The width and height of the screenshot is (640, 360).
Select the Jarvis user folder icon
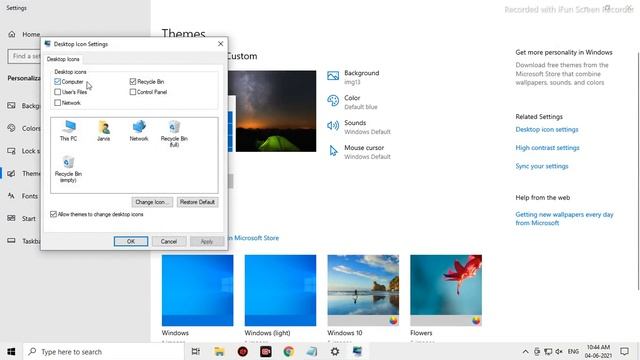coord(104,131)
